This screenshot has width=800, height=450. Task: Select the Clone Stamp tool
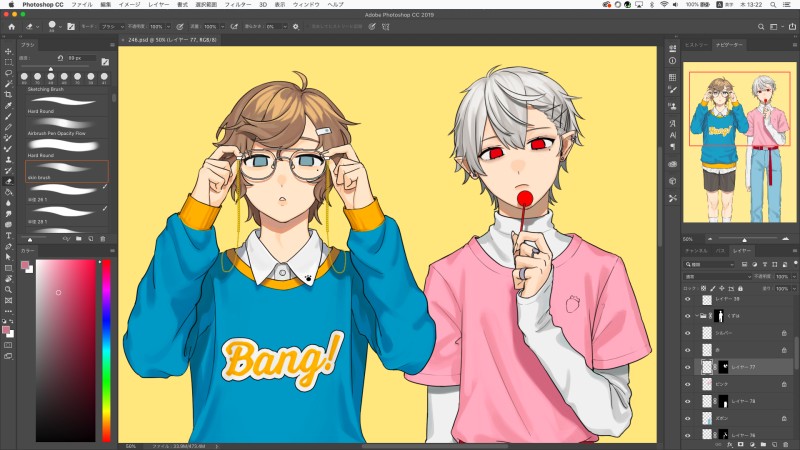tap(8, 160)
